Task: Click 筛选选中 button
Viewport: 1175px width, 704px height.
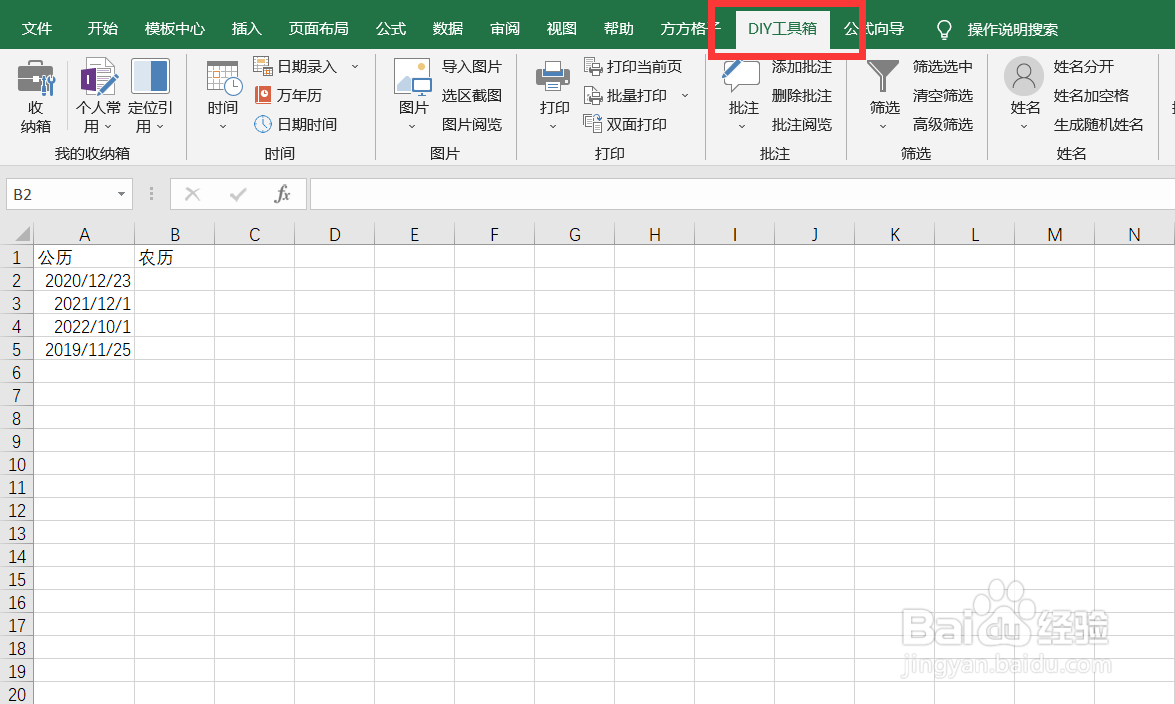Action: [x=943, y=67]
